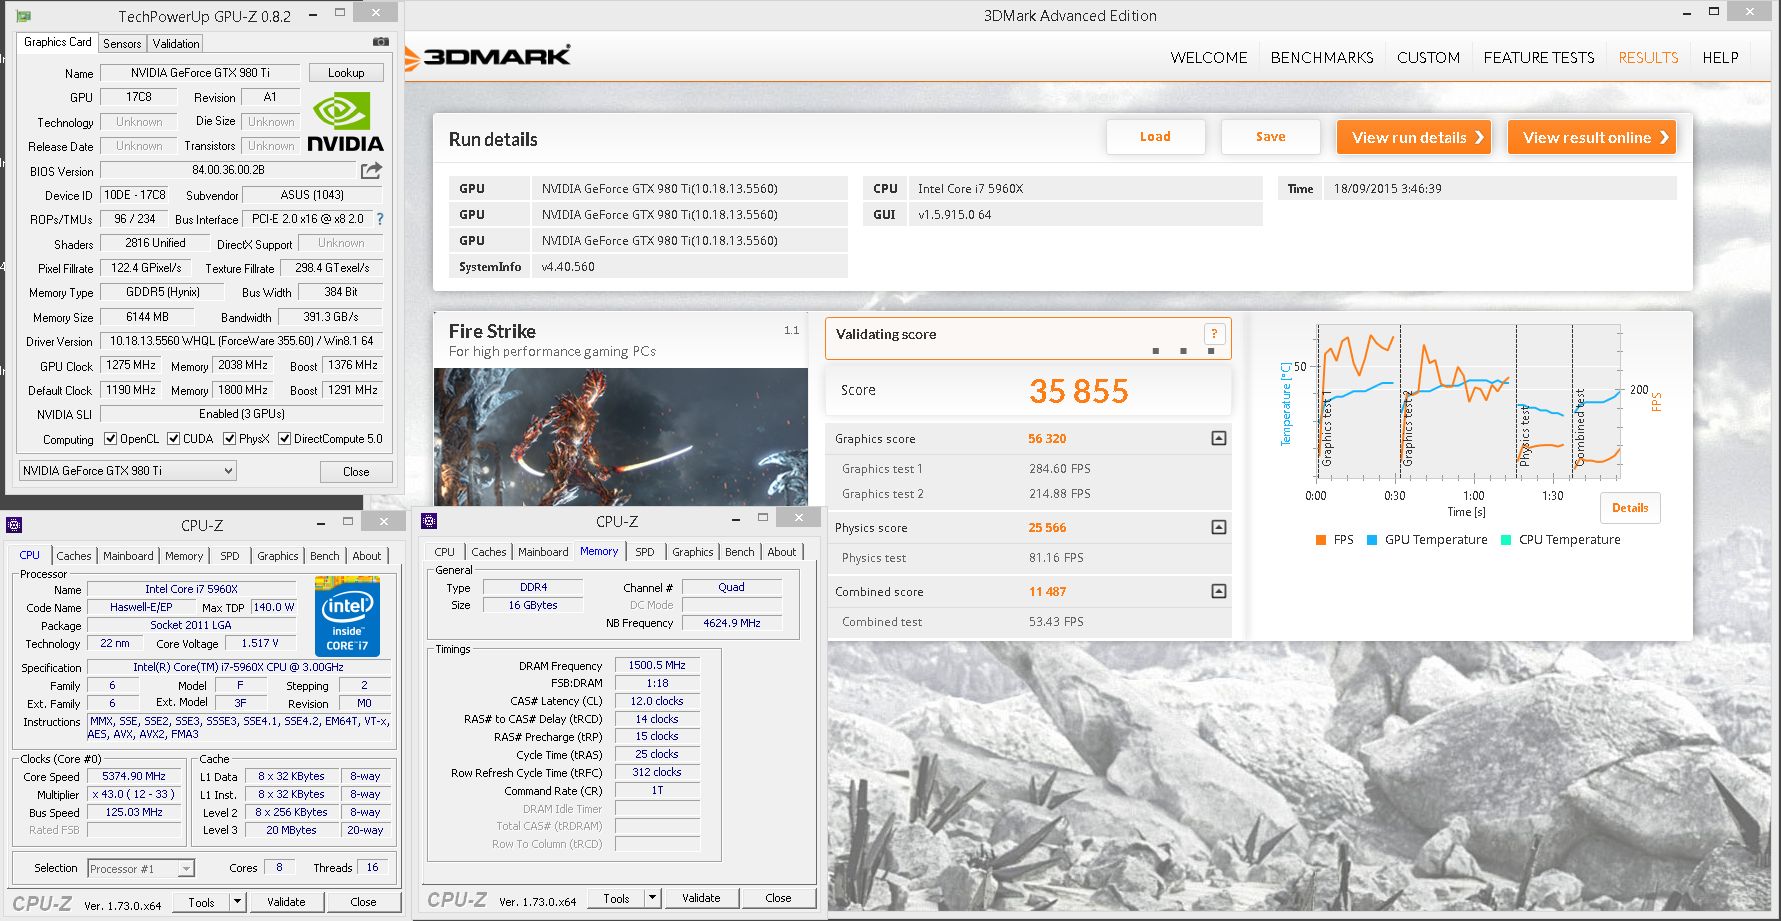Click the GPU Name field in GPU-Z
This screenshot has height=921, width=1781.
click(x=200, y=73)
